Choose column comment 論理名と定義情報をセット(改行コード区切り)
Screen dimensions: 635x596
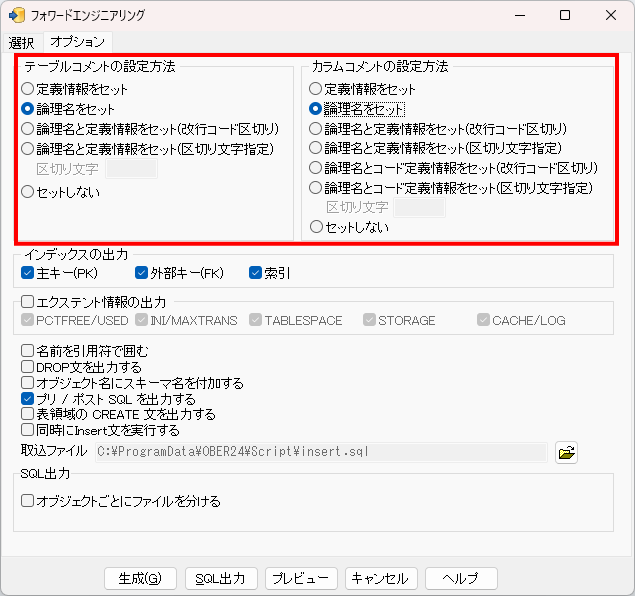pos(315,129)
